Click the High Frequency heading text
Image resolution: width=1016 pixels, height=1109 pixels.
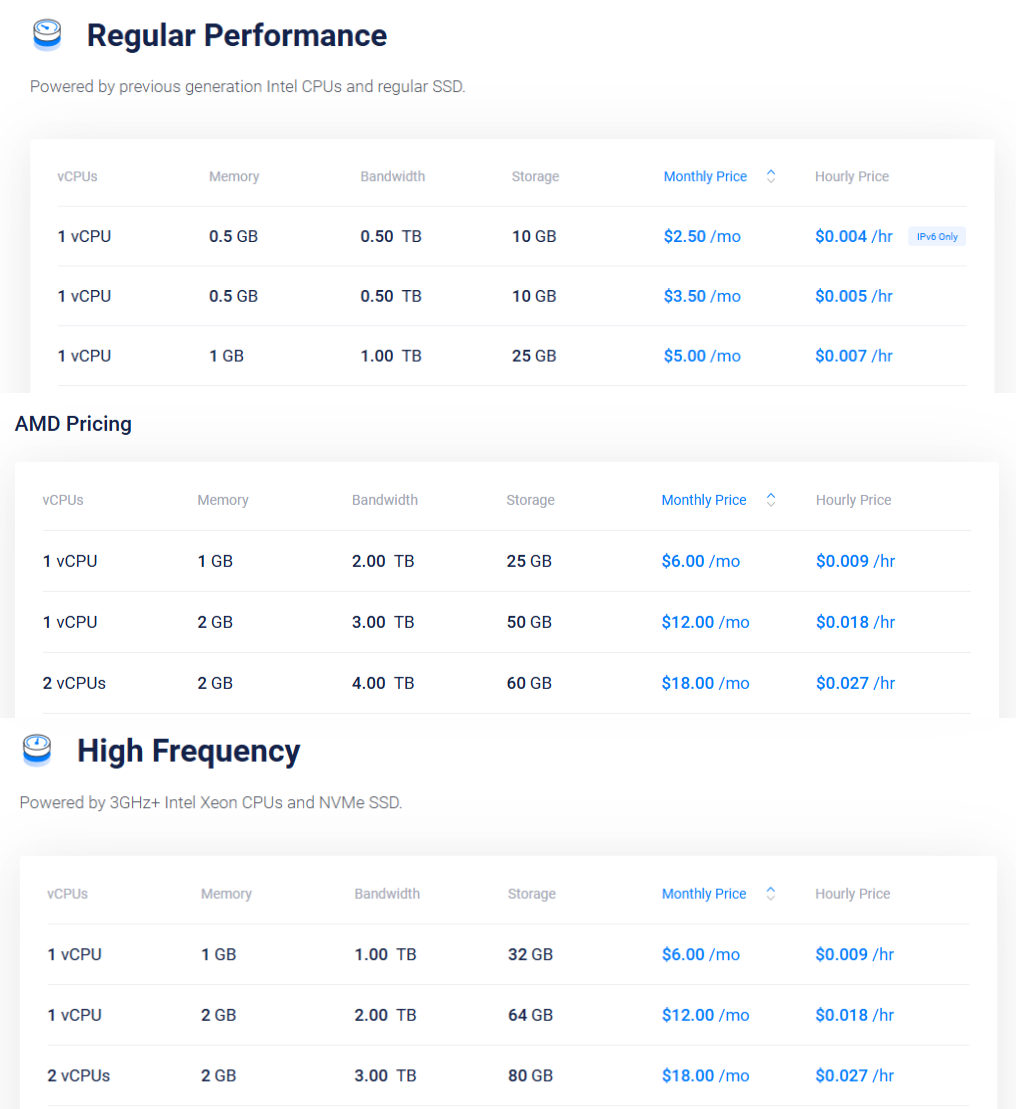tap(188, 751)
